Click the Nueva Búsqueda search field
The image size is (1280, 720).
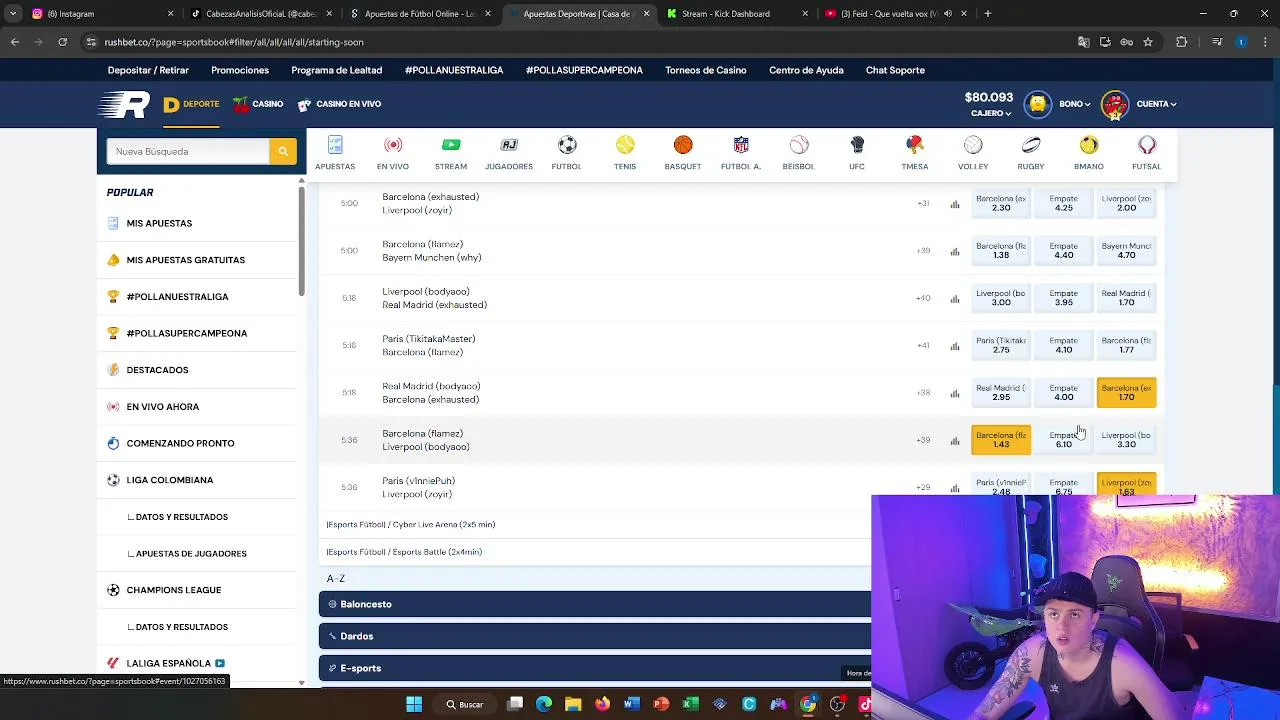(x=188, y=151)
